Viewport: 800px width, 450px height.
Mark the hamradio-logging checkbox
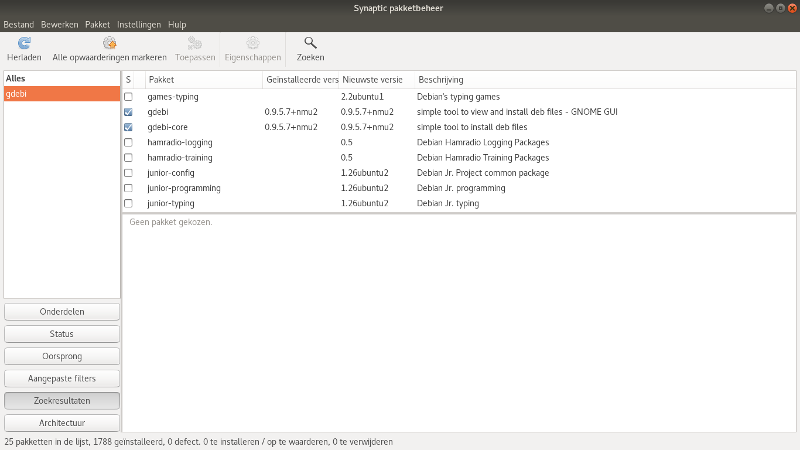point(128,142)
